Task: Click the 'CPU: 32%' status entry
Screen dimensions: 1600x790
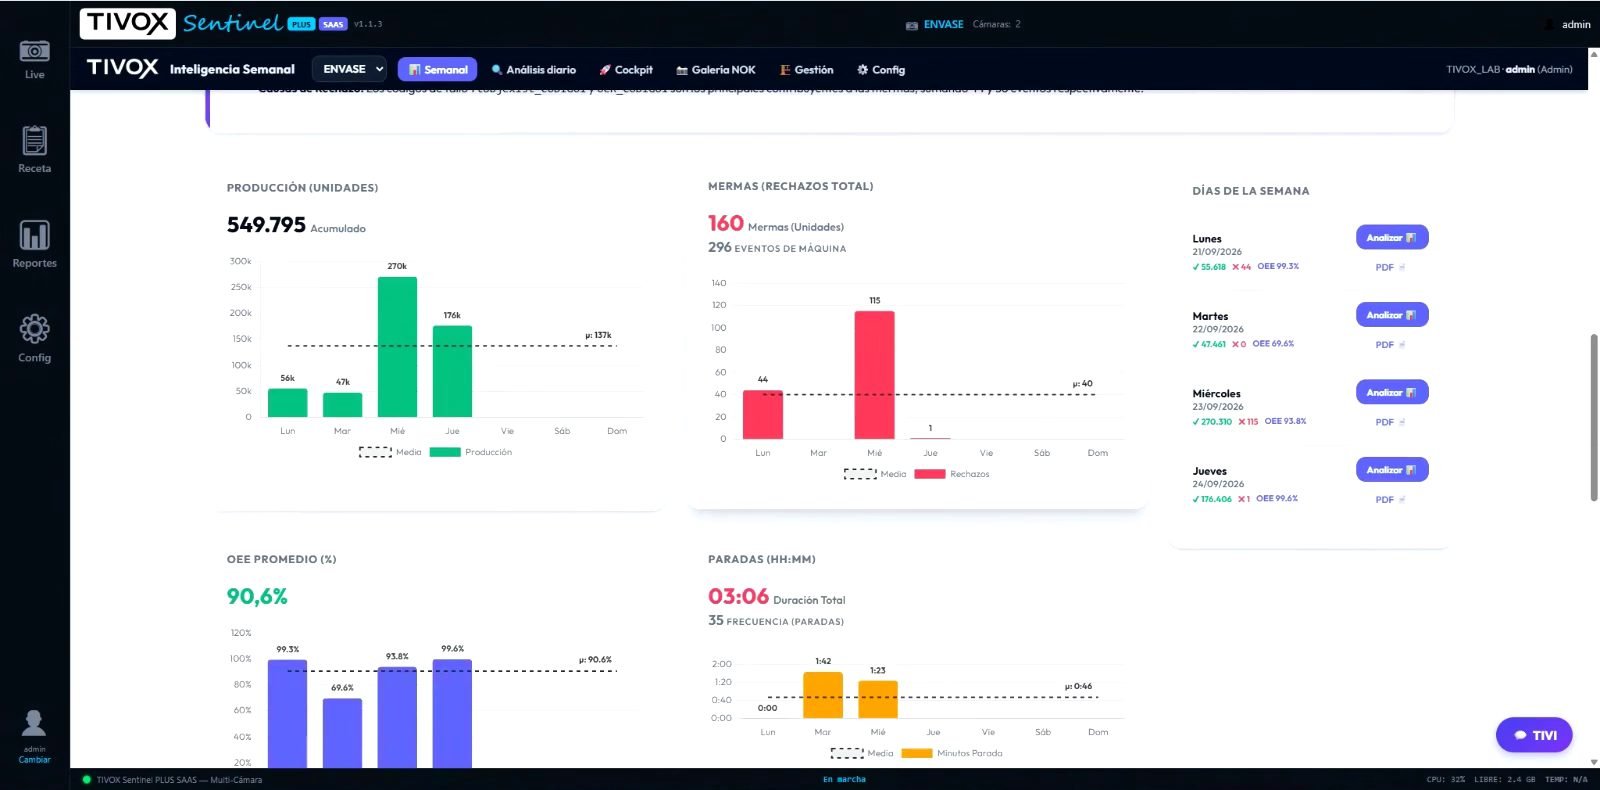Action: pos(1446,780)
